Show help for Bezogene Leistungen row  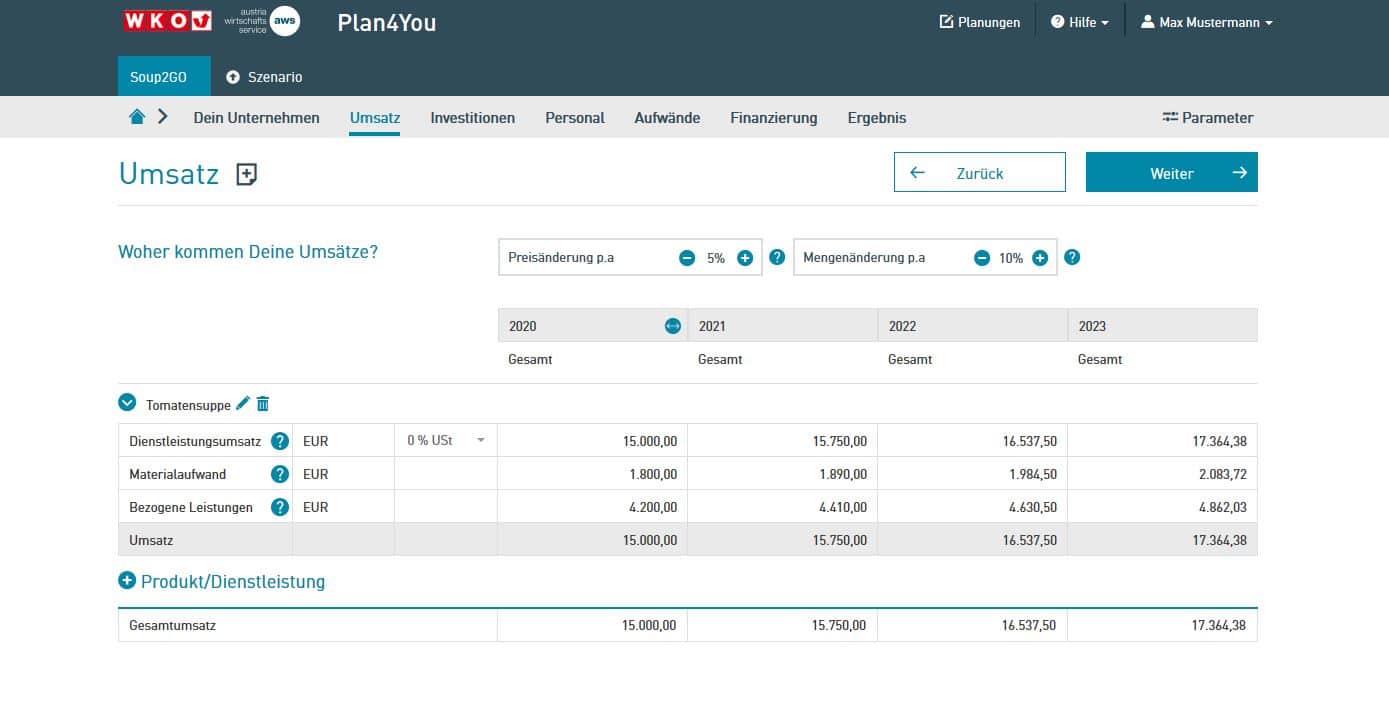[x=280, y=507]
